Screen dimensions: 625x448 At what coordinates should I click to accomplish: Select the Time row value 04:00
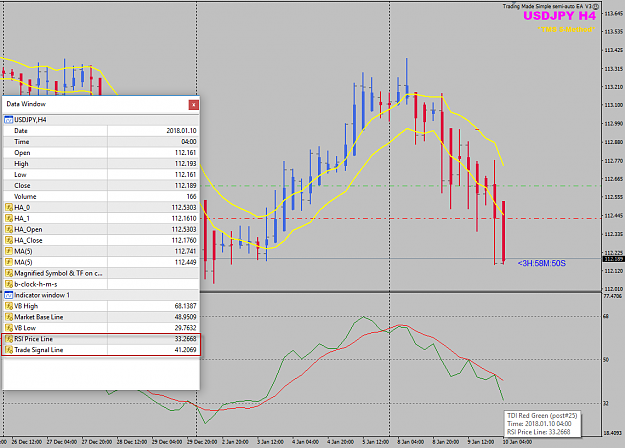pyautogui.click(x=189, y=141)
